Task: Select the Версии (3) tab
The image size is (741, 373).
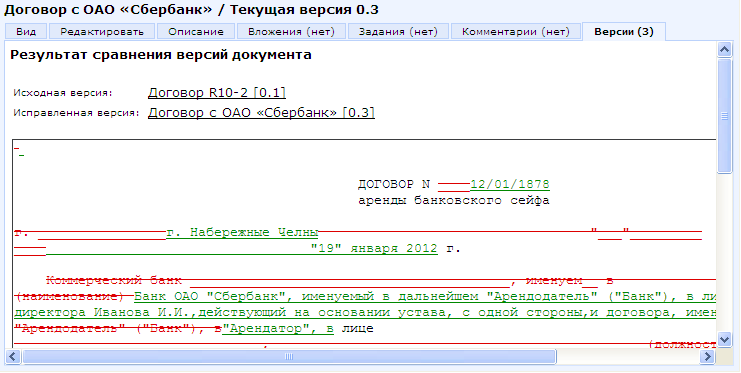Action: [624, 32]
